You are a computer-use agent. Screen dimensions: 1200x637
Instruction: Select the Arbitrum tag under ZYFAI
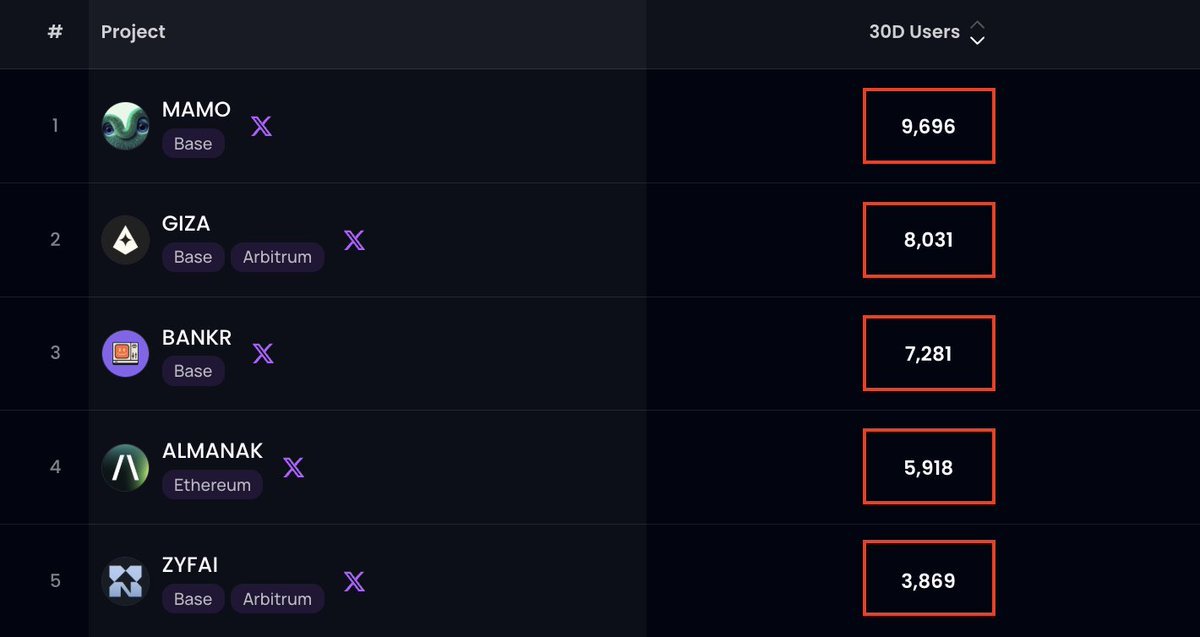point(277,599)
